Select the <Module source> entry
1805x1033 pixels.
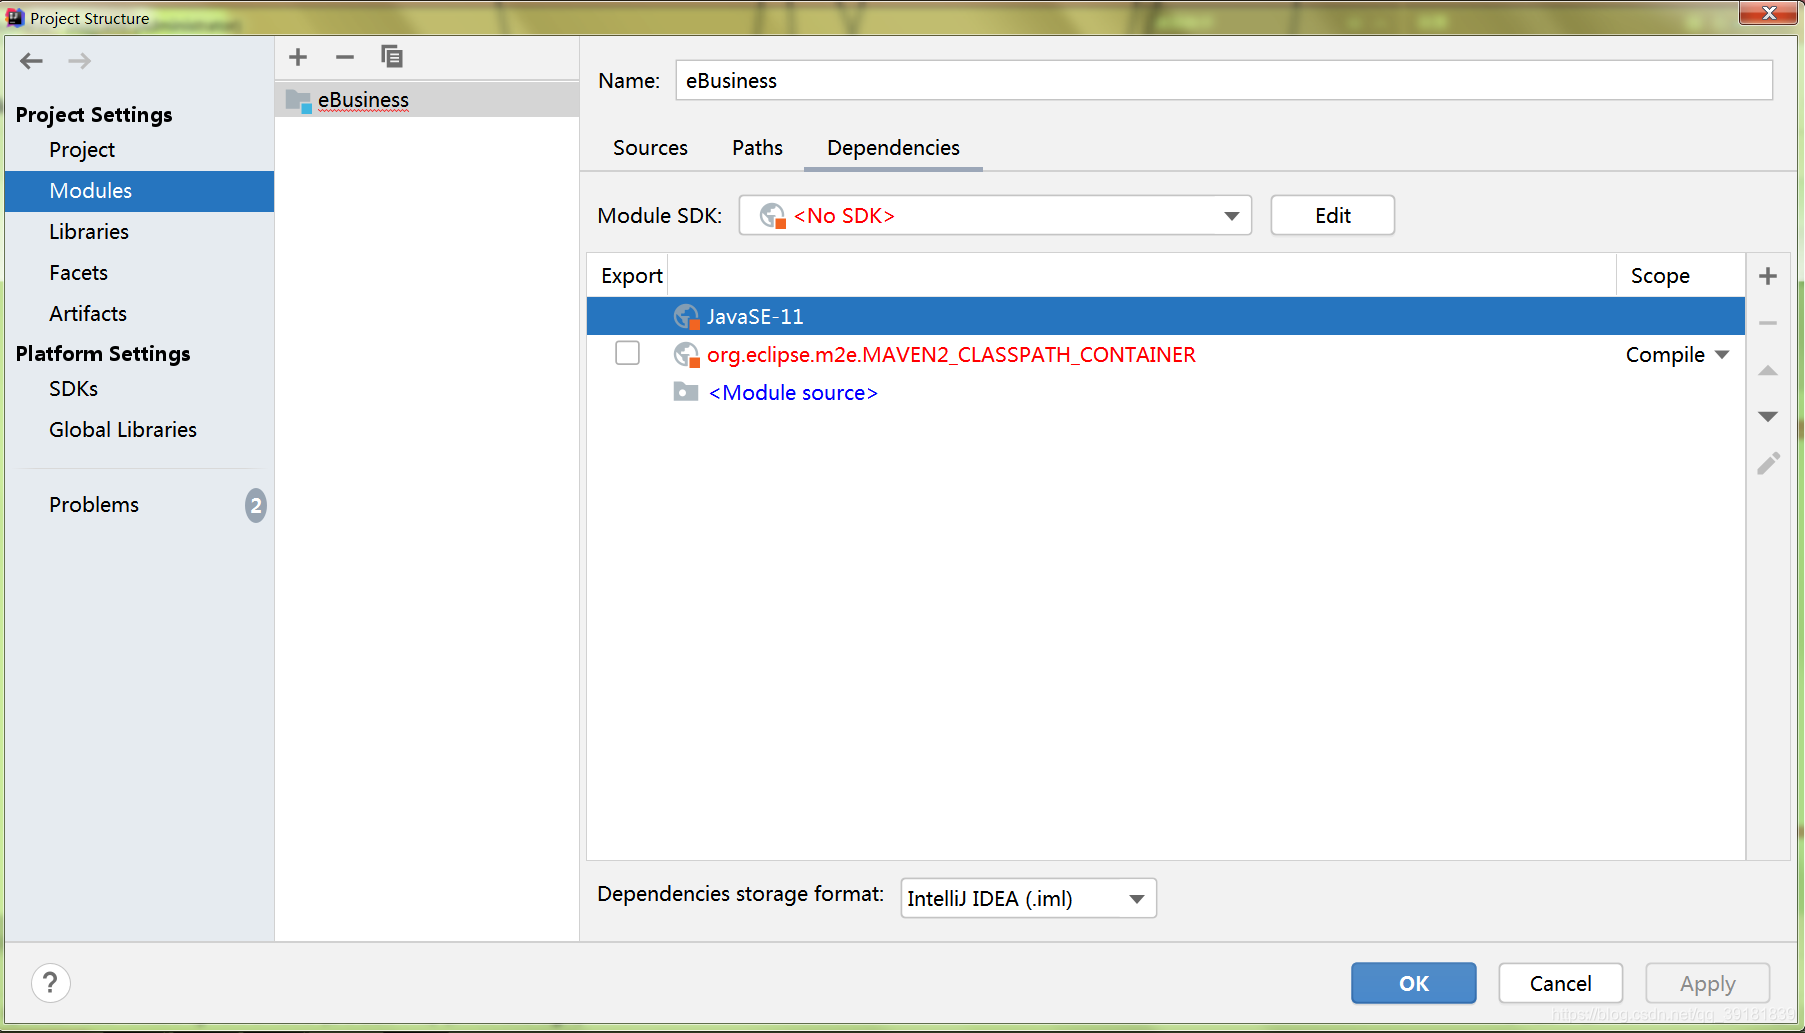click(793, 393)
